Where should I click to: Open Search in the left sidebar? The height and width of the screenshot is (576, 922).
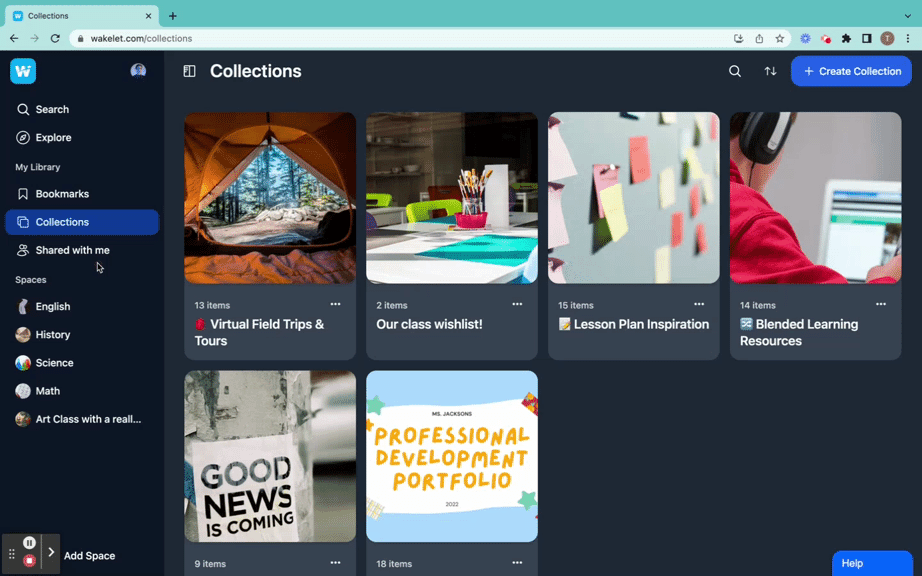pyautogui.click(x=52, y=110)
